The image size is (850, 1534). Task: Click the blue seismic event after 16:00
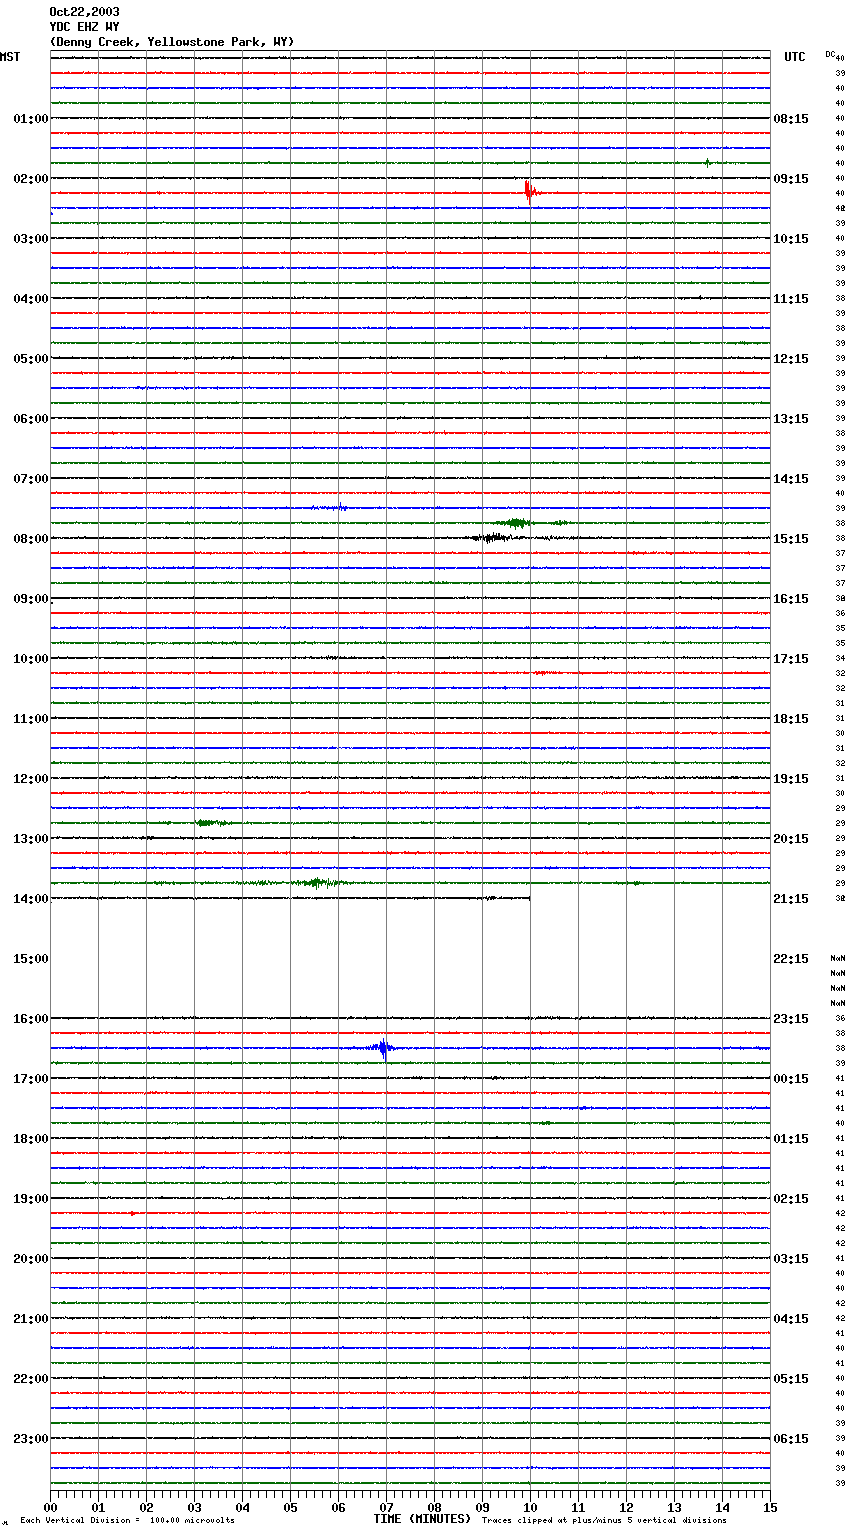pyautogui.click(x=383, y=1048)
